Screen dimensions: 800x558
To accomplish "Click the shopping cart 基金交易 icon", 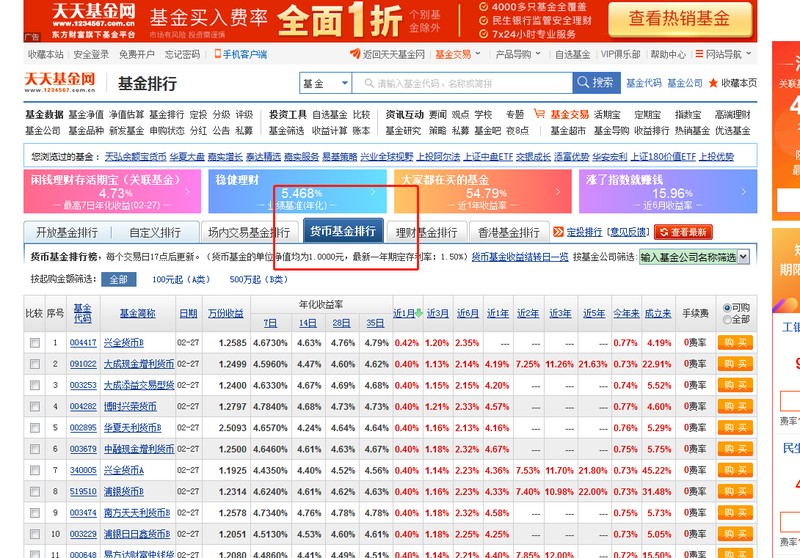I will 539,113.
